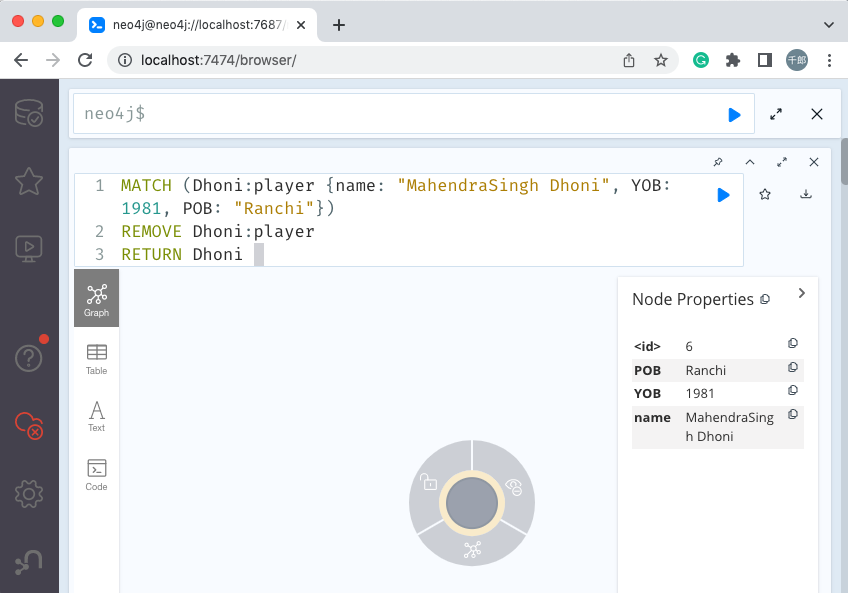The image size is (848, 593).
Task: Bookmark this tab with star
Action: coord(660,60)
